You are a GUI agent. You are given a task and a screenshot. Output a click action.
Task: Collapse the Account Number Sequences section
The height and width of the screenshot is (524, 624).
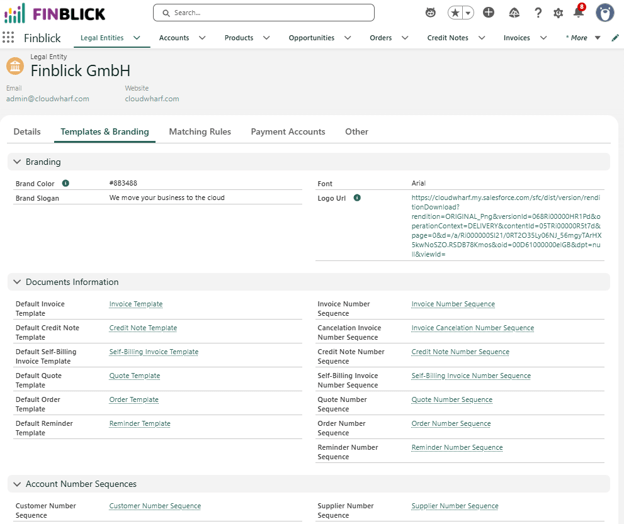point(17,484)
